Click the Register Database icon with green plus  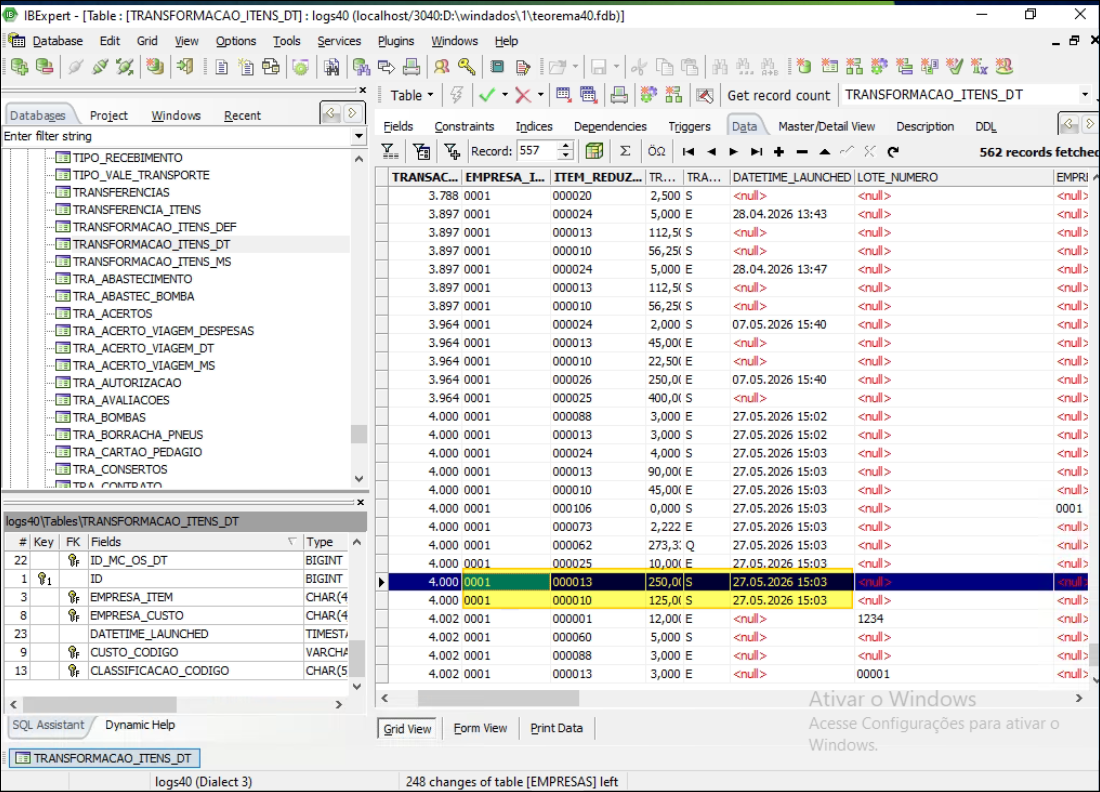click(x=20, y=67)
